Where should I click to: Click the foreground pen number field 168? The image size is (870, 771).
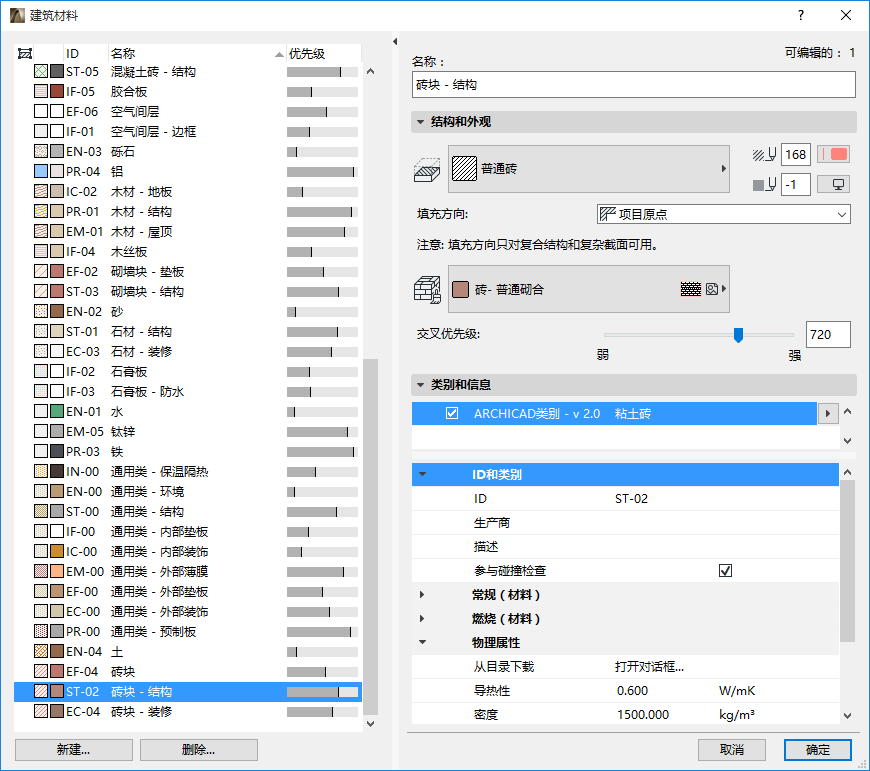pos(796,155)
